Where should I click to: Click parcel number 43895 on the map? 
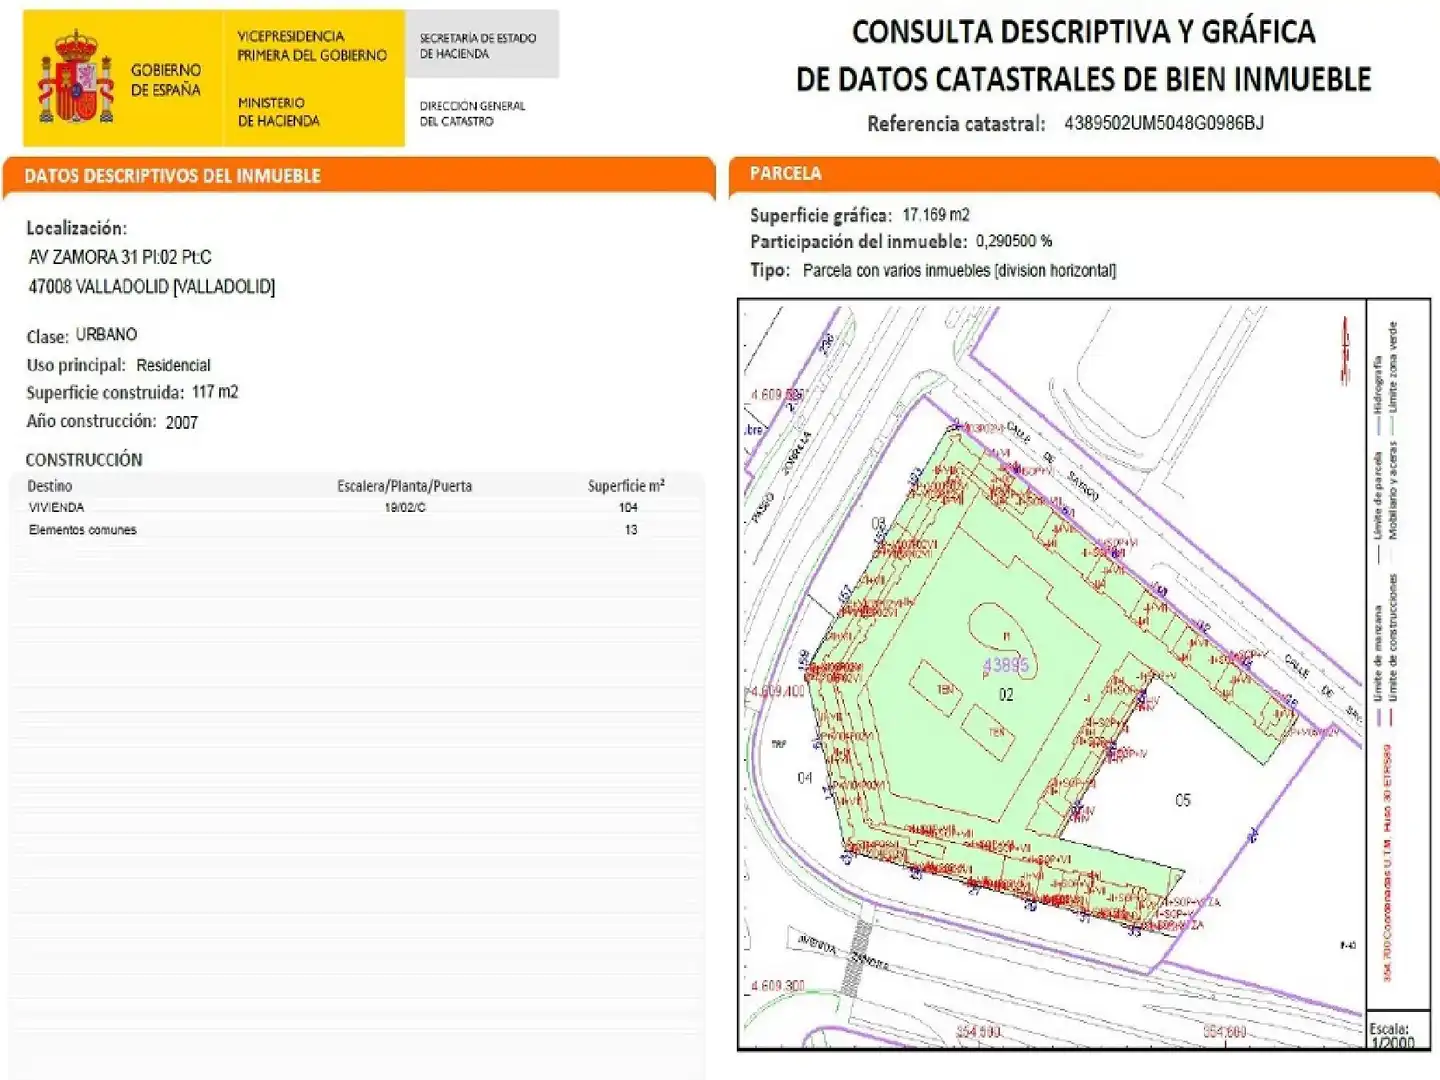coord(1005,665)
